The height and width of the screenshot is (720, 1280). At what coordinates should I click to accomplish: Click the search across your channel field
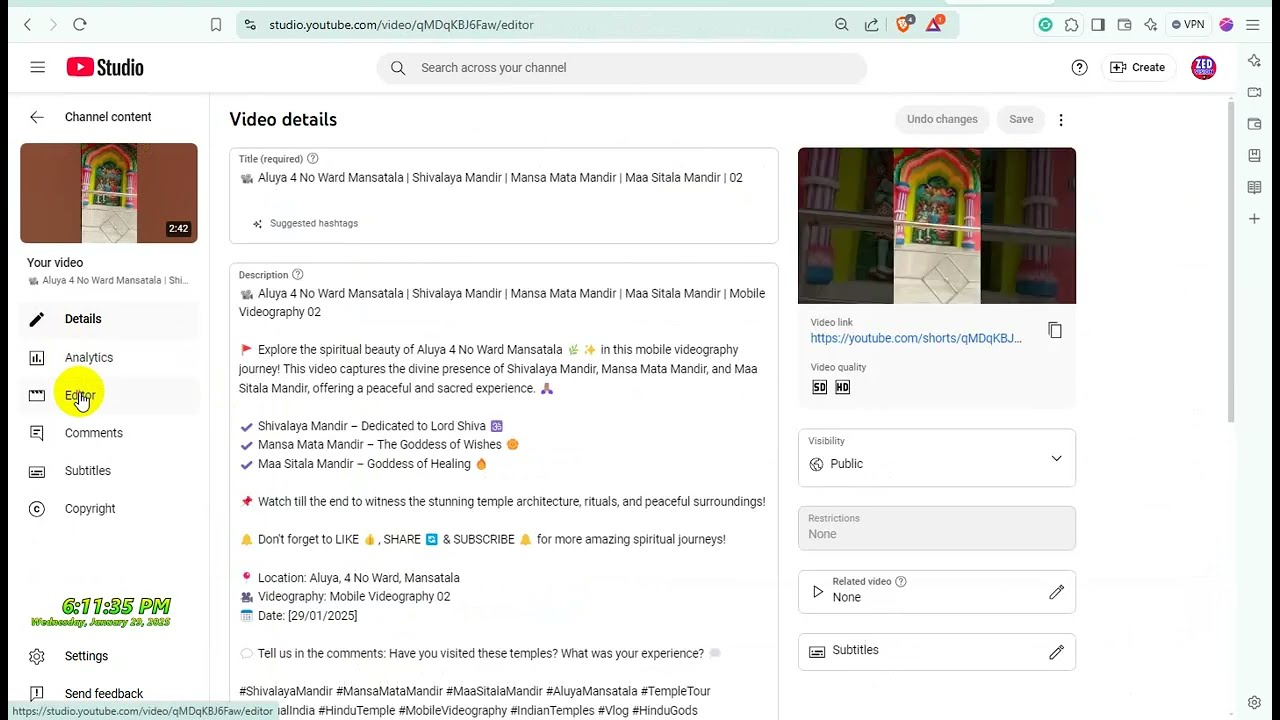(x=622, y=68)
